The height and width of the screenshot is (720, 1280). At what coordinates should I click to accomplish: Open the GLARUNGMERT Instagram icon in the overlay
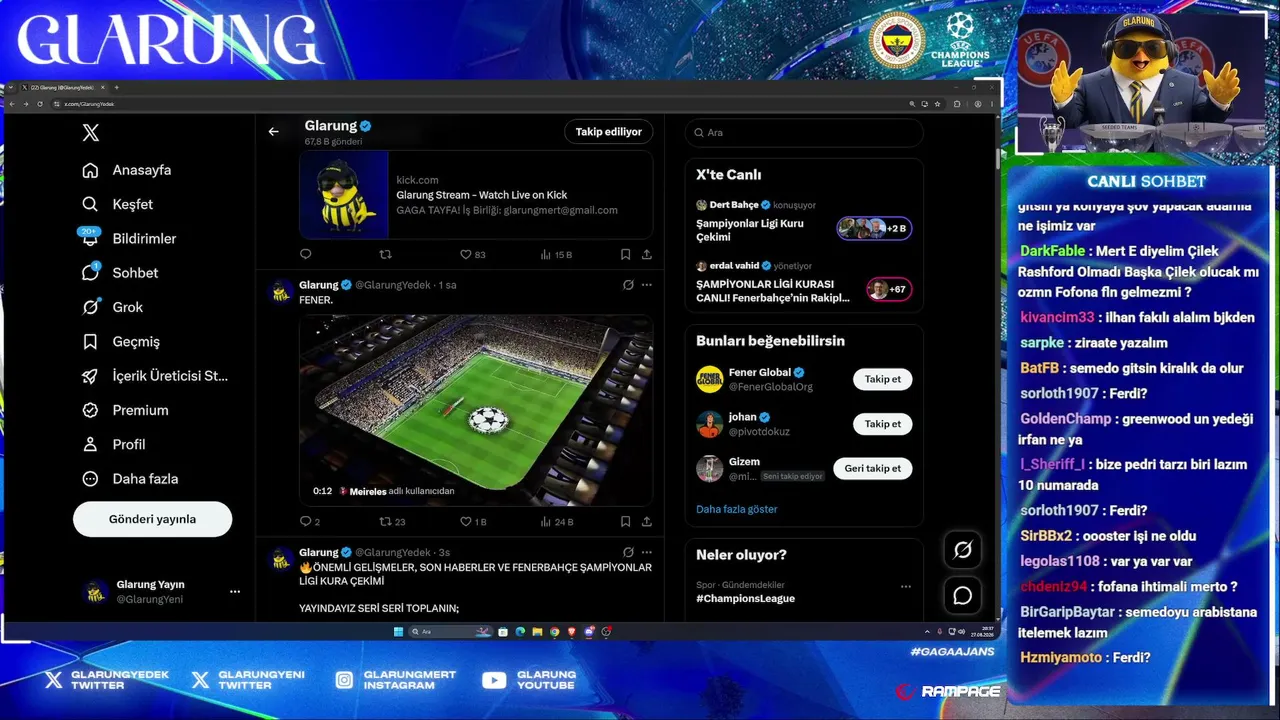pos(344,680)
